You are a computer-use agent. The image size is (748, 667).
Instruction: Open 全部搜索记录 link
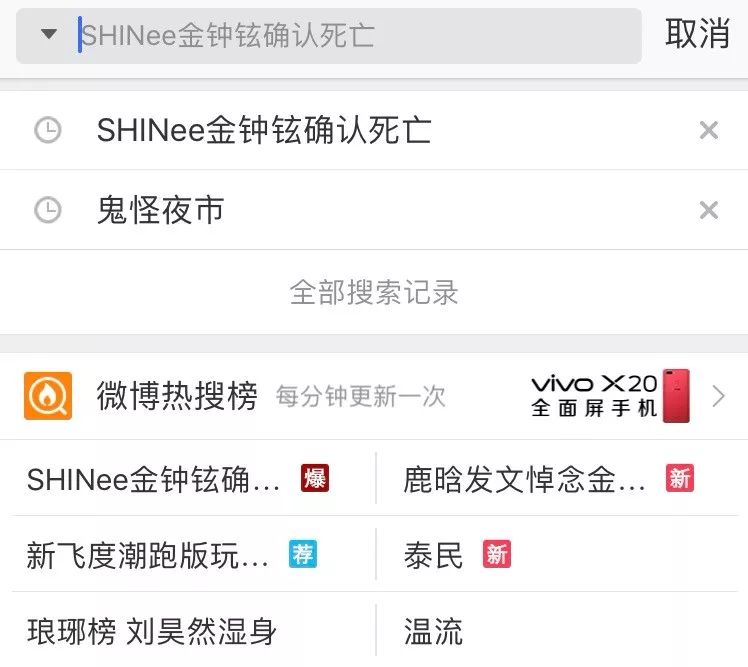tap(374, 292)
